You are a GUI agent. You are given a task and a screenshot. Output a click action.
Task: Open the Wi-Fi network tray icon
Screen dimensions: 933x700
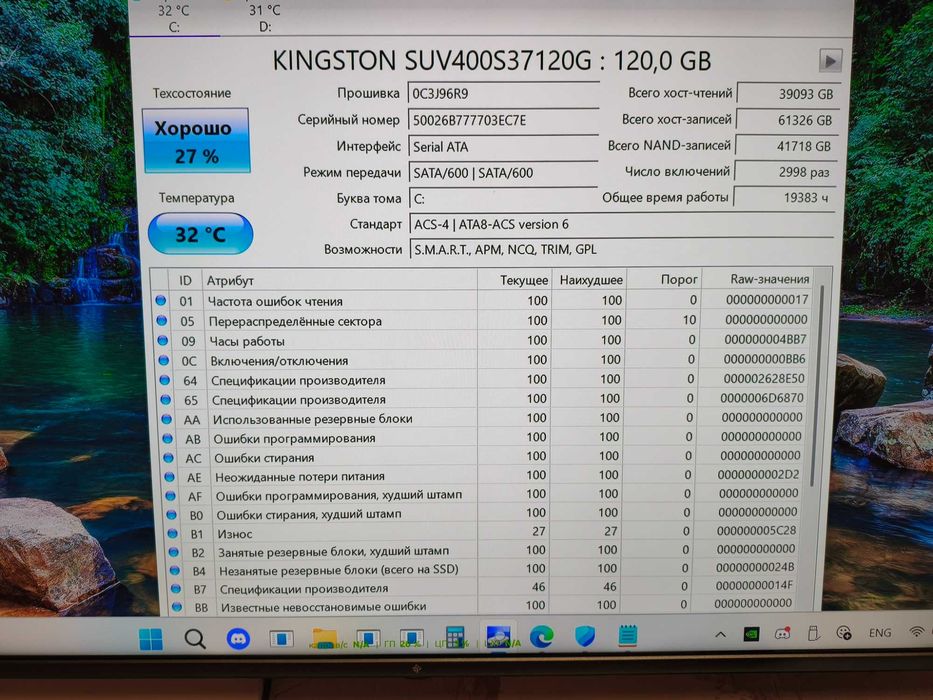[x=918, y=632]
